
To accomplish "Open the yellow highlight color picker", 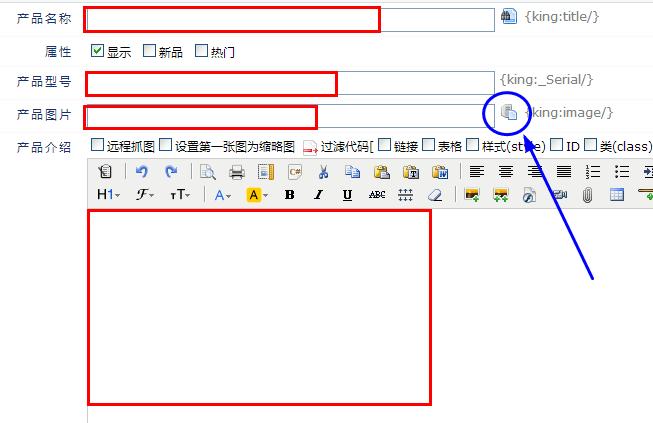I will point(255,195).
